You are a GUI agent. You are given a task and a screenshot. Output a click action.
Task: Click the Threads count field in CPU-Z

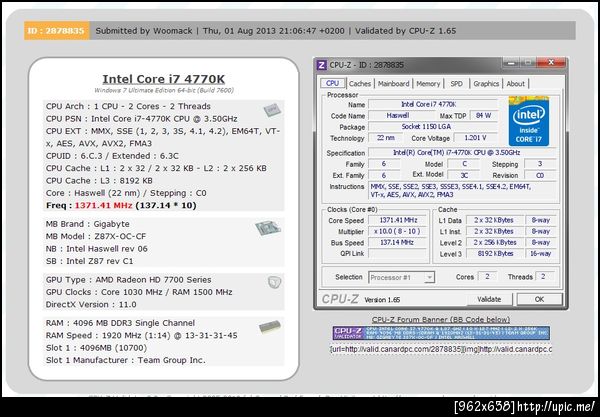545,276
